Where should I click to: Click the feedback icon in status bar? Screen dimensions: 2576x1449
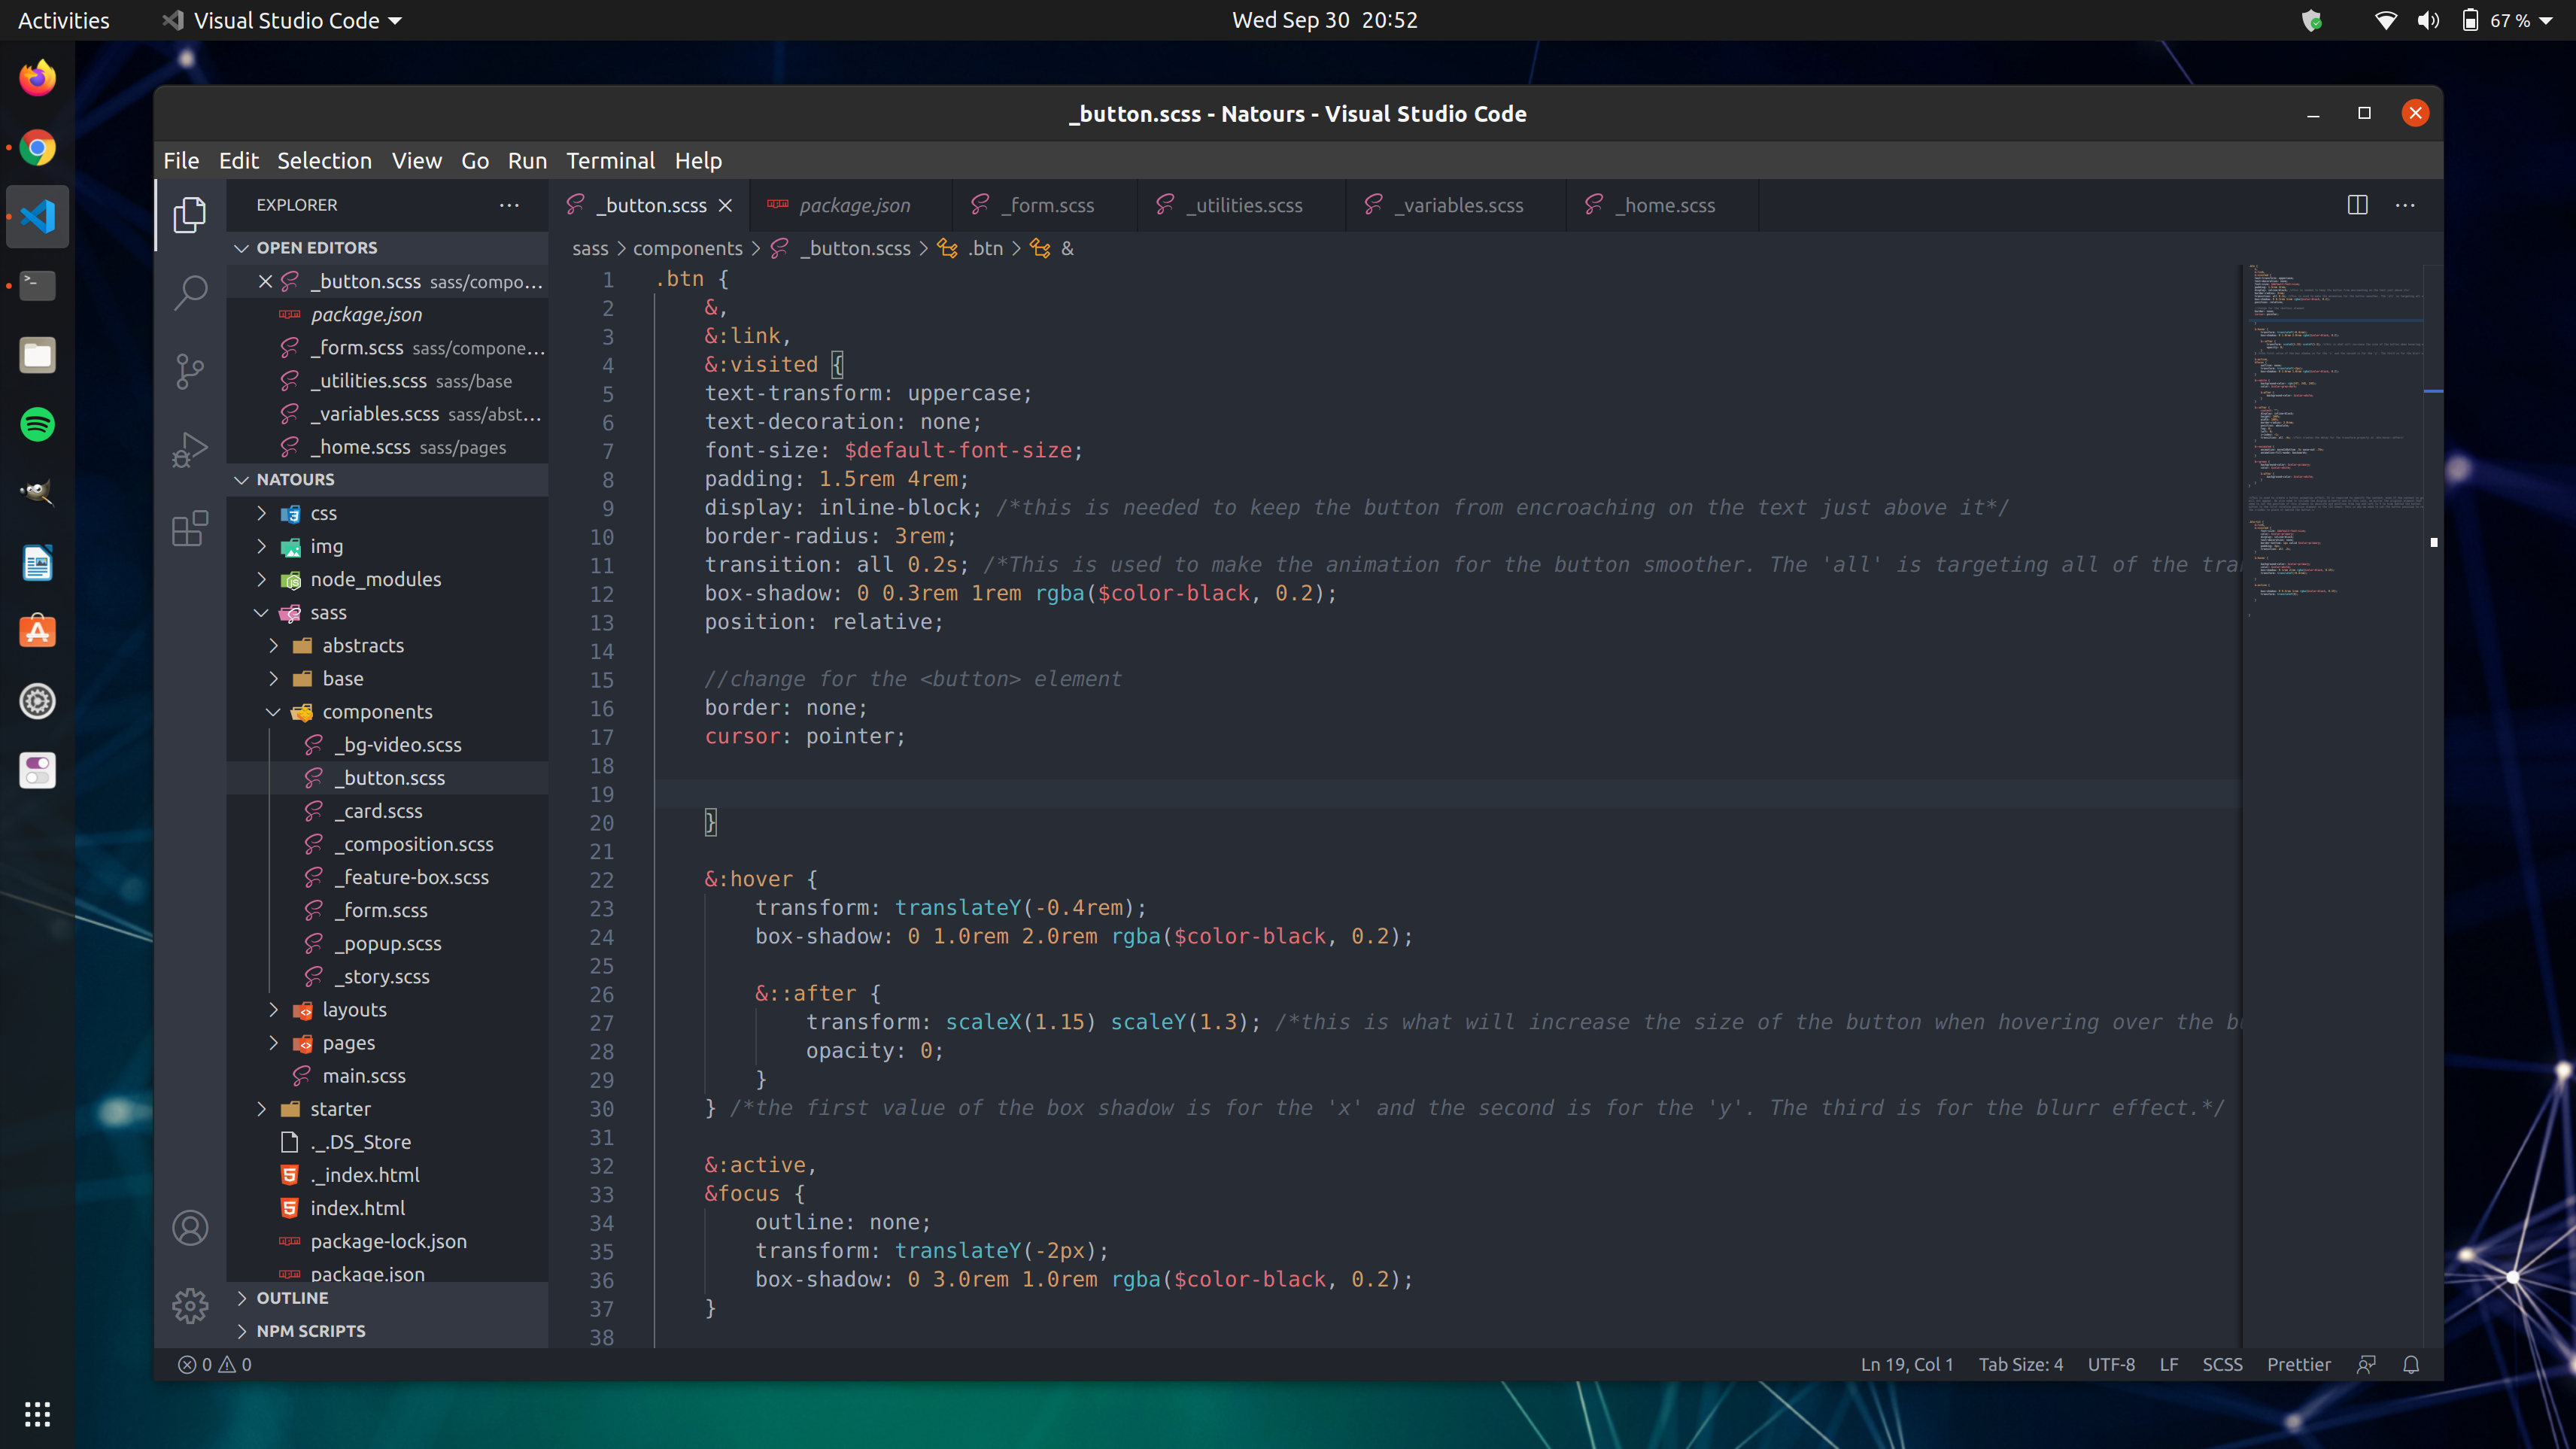click(x=2366, y=1364)
